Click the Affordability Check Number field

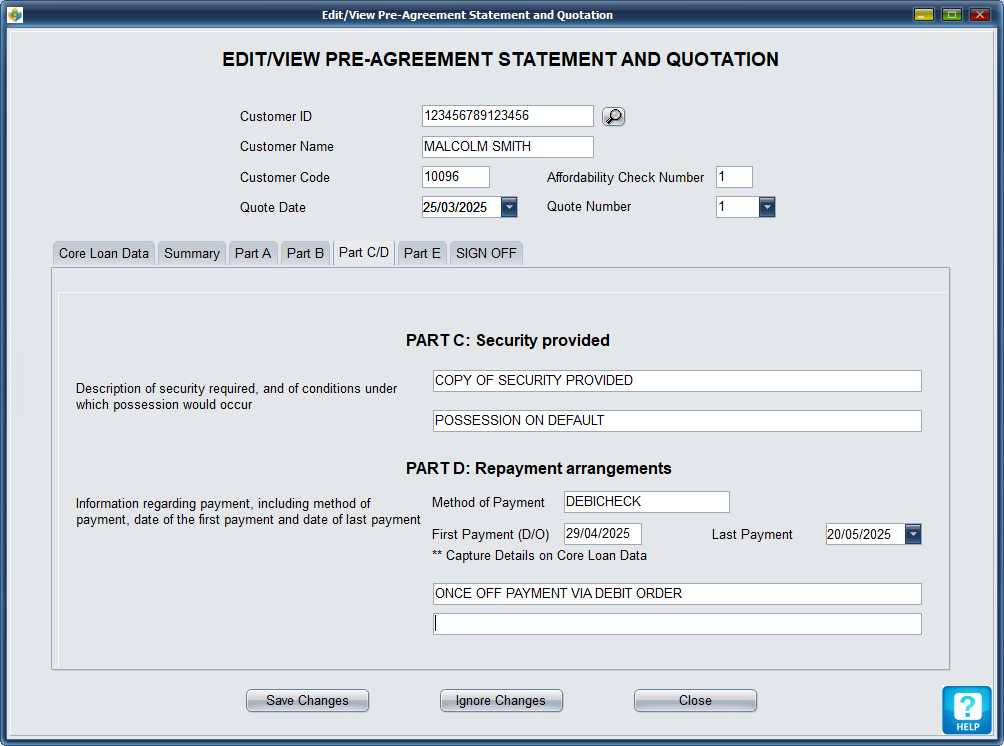click(734, 177)
